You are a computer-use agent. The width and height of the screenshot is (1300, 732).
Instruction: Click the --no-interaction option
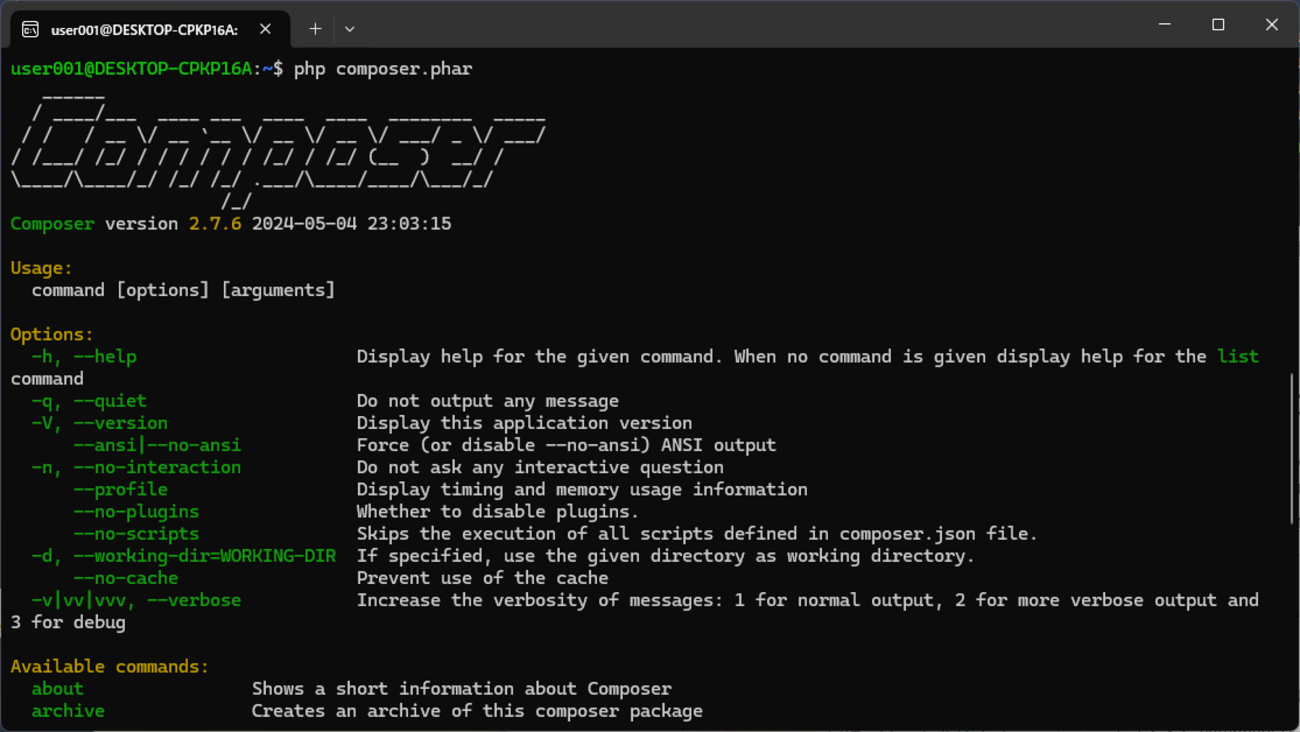coord(157,467)
